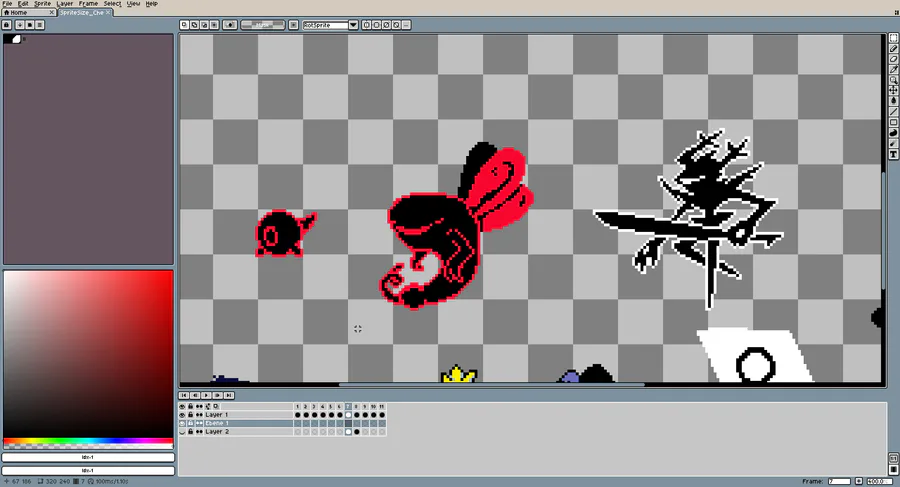Click the palette presets square icon
Screen dimensions: 900x487
(x=29, y=25)
